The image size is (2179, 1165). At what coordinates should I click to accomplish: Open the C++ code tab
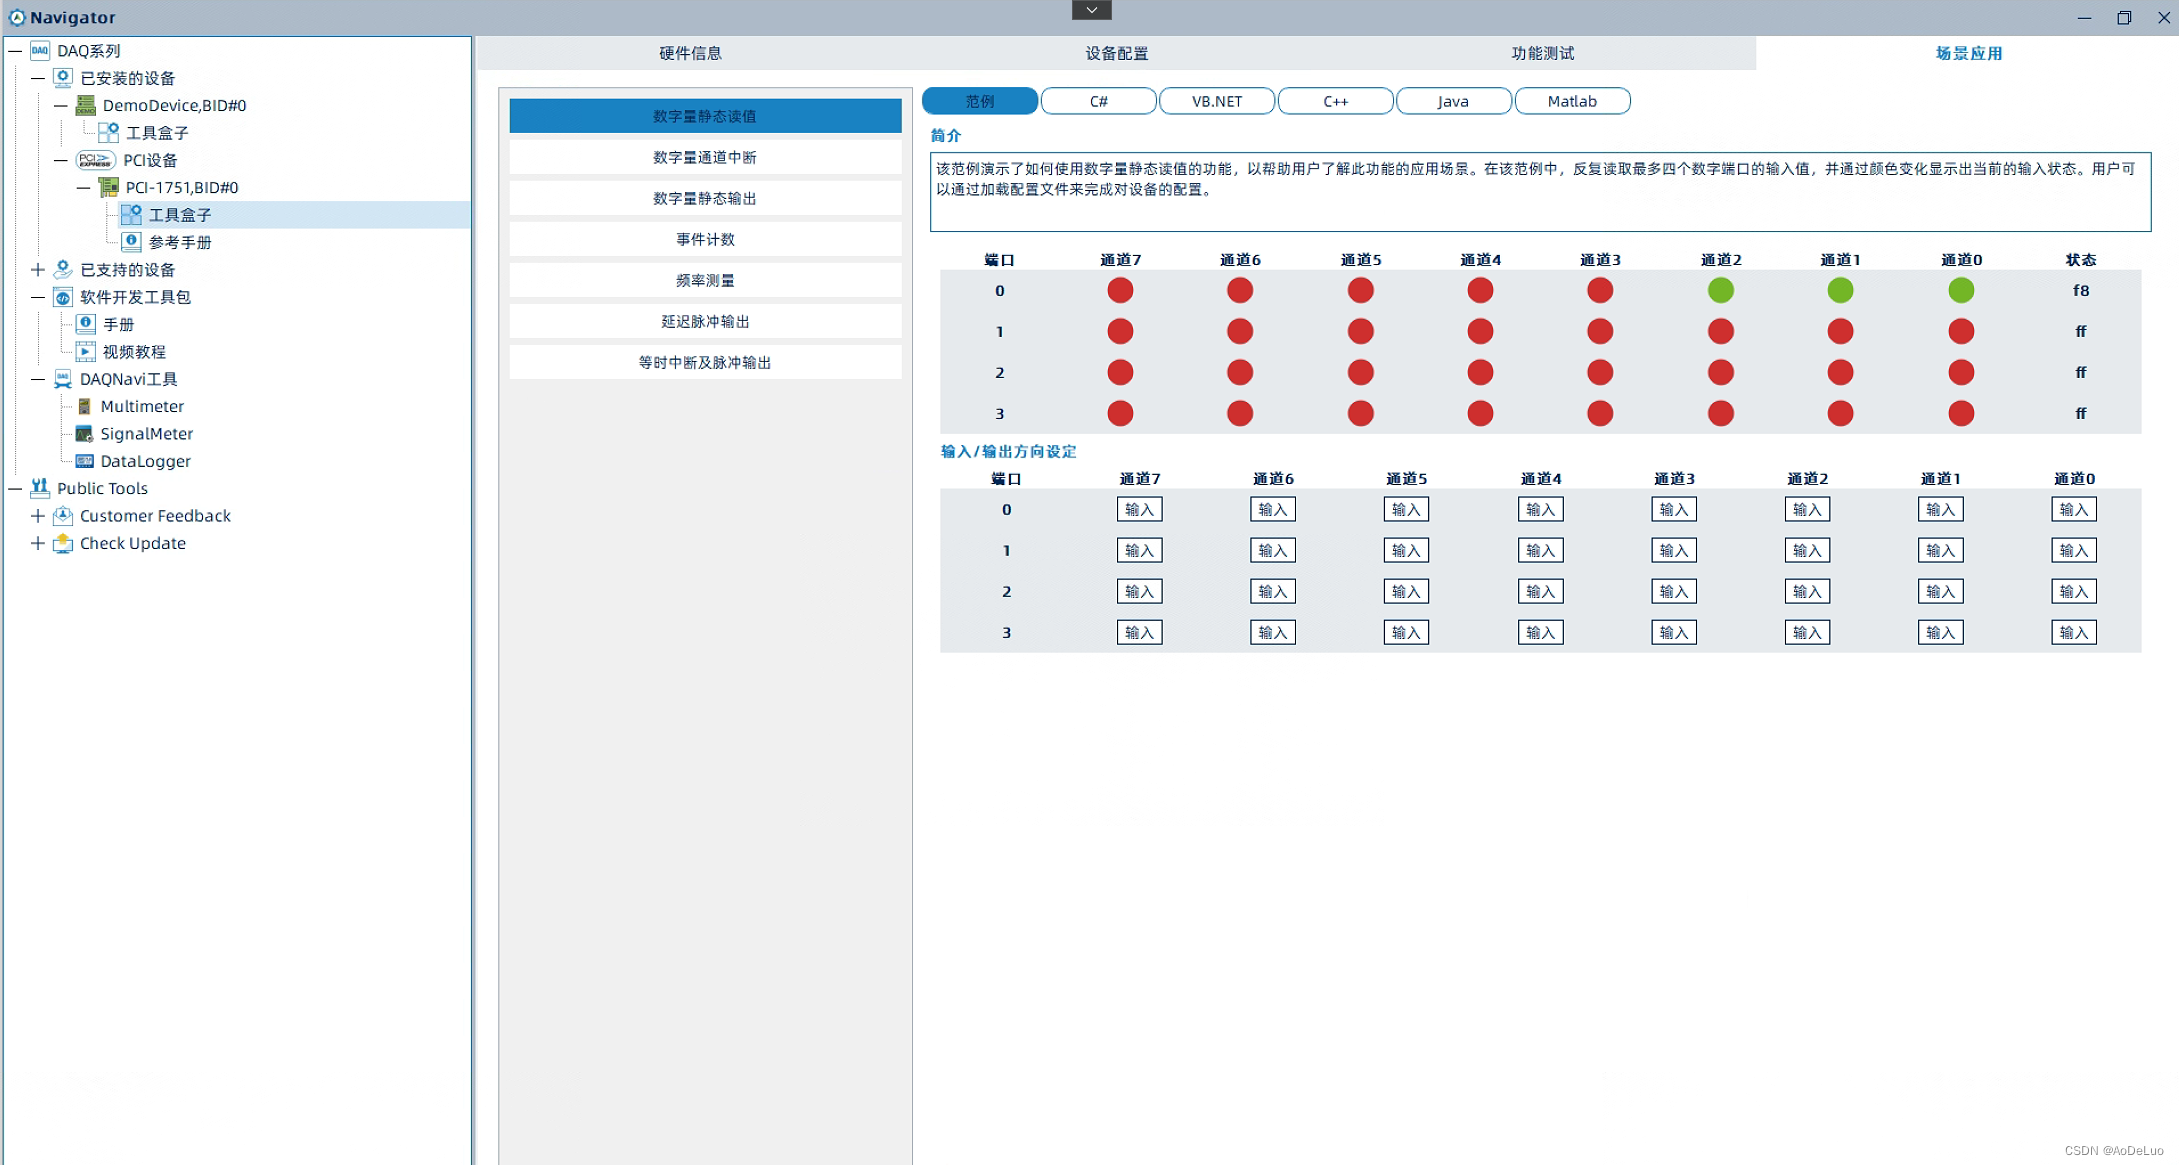coord(1335,101)
